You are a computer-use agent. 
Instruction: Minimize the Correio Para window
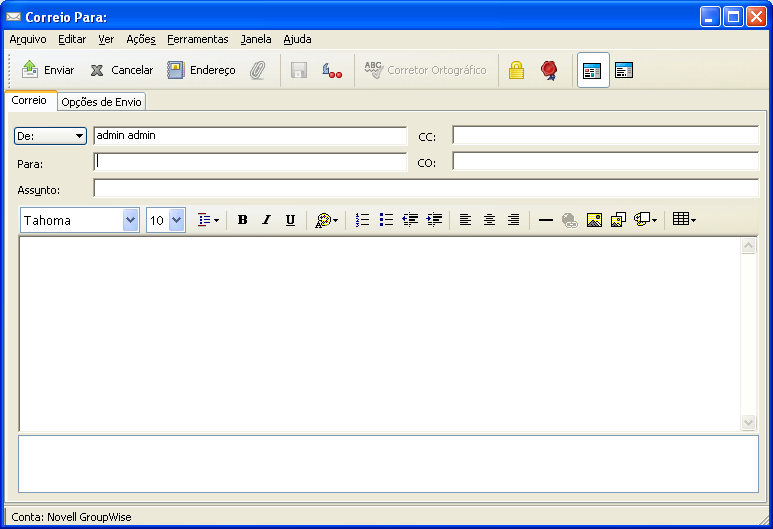pos(710,17)
